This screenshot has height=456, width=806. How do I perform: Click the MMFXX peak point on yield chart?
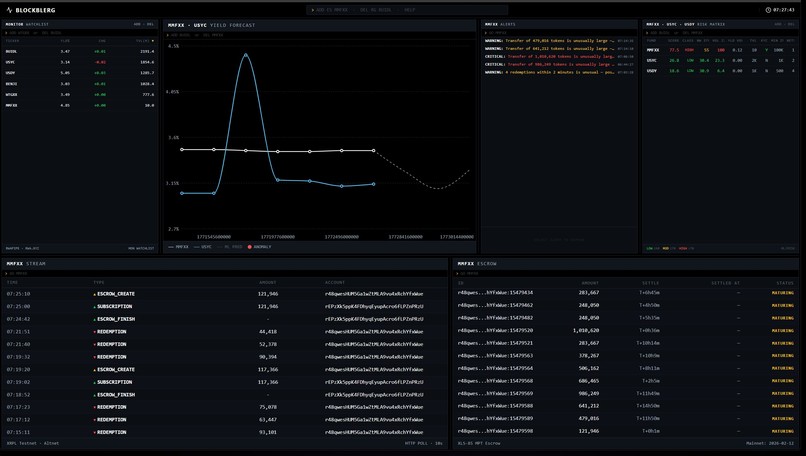click(x=246, y=54)
